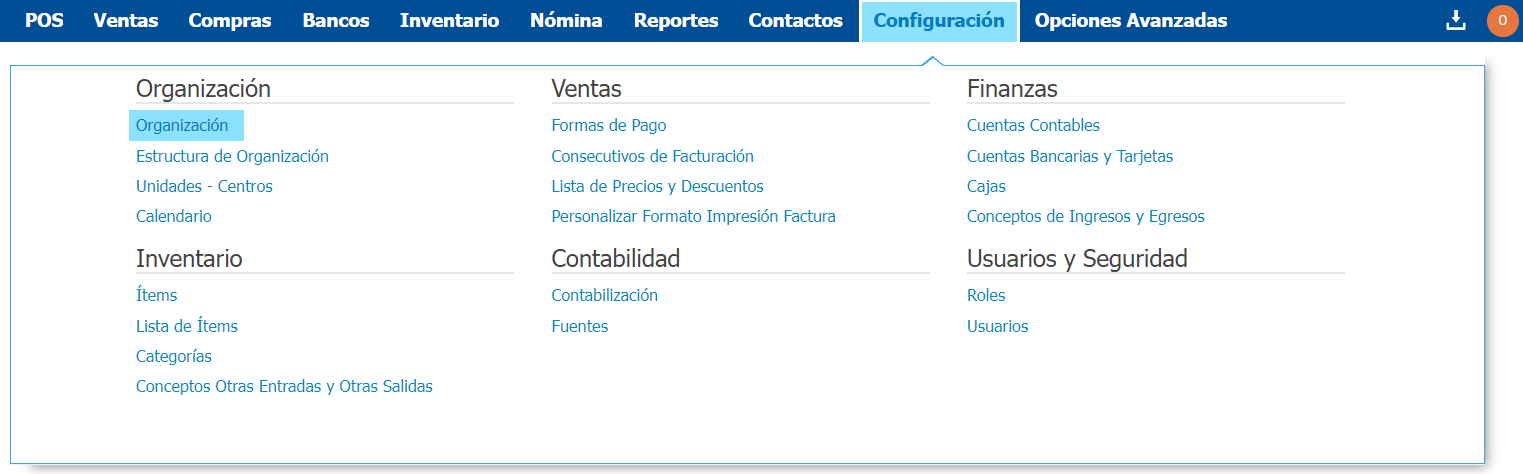Select Lista de Precios y Descuentos
1523x474 pixels.
click(657, 186)
